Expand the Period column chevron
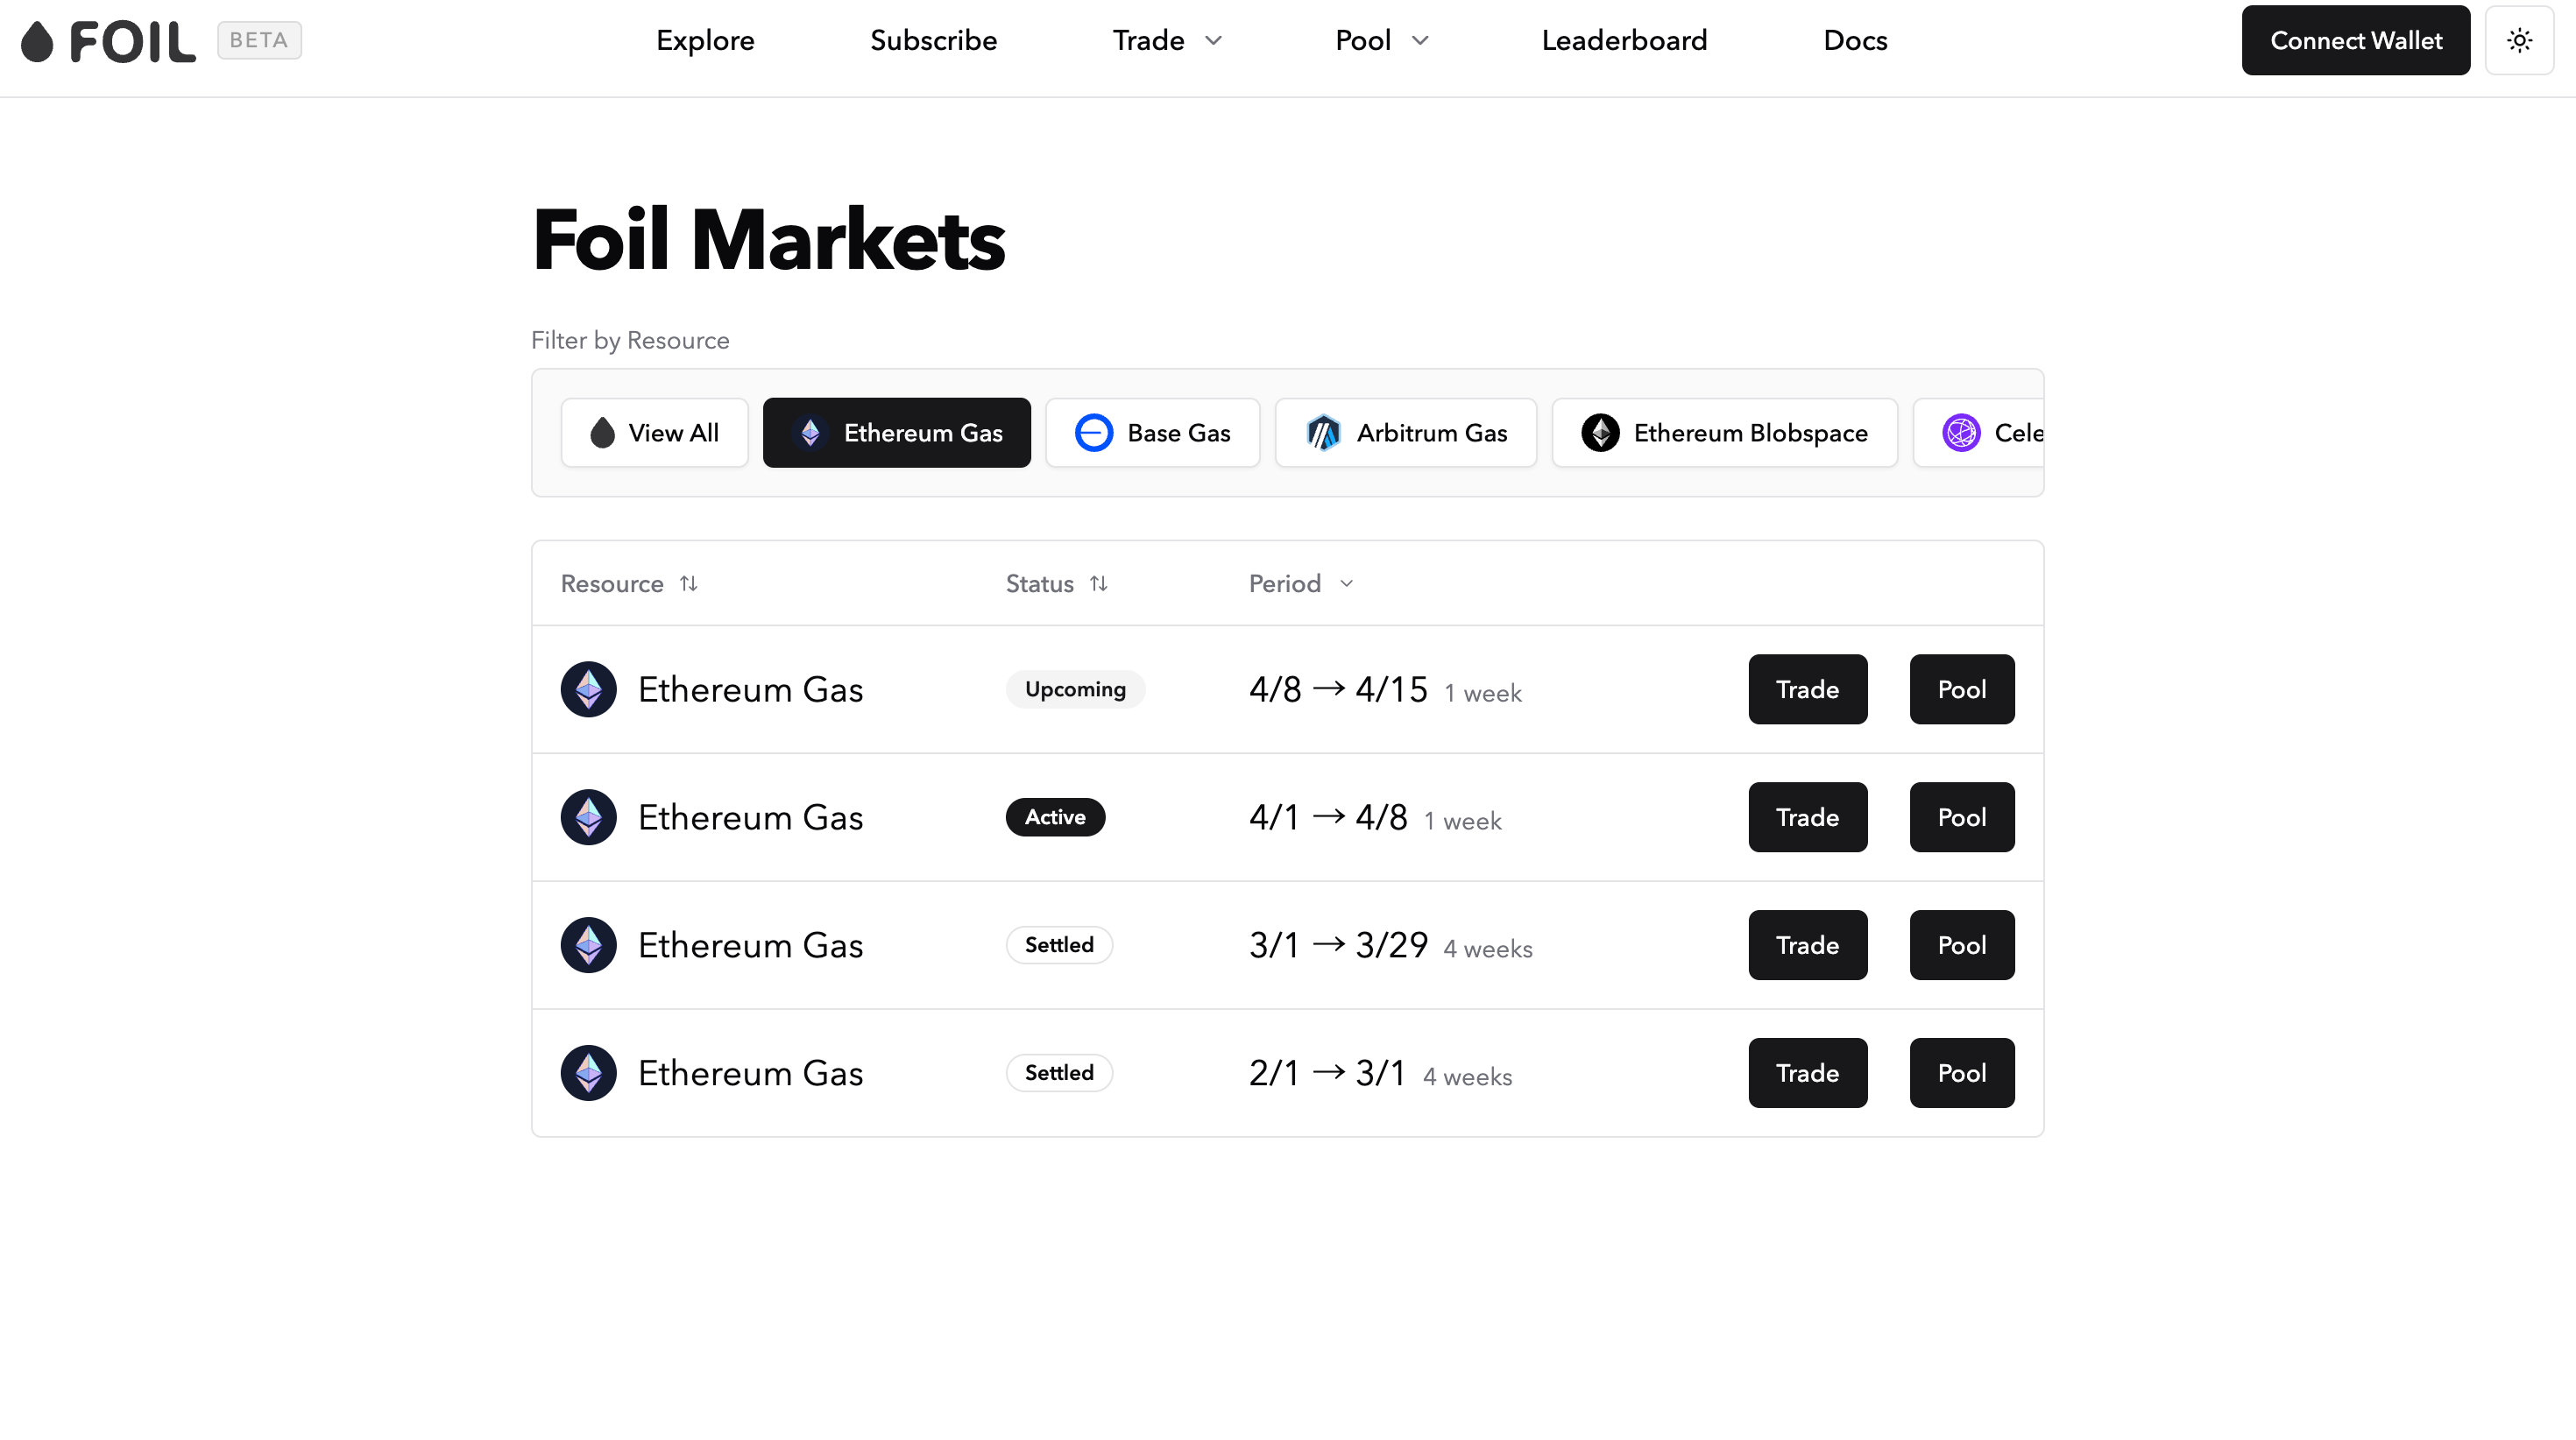The image size is (2576, 1440). coord(1346,583)
